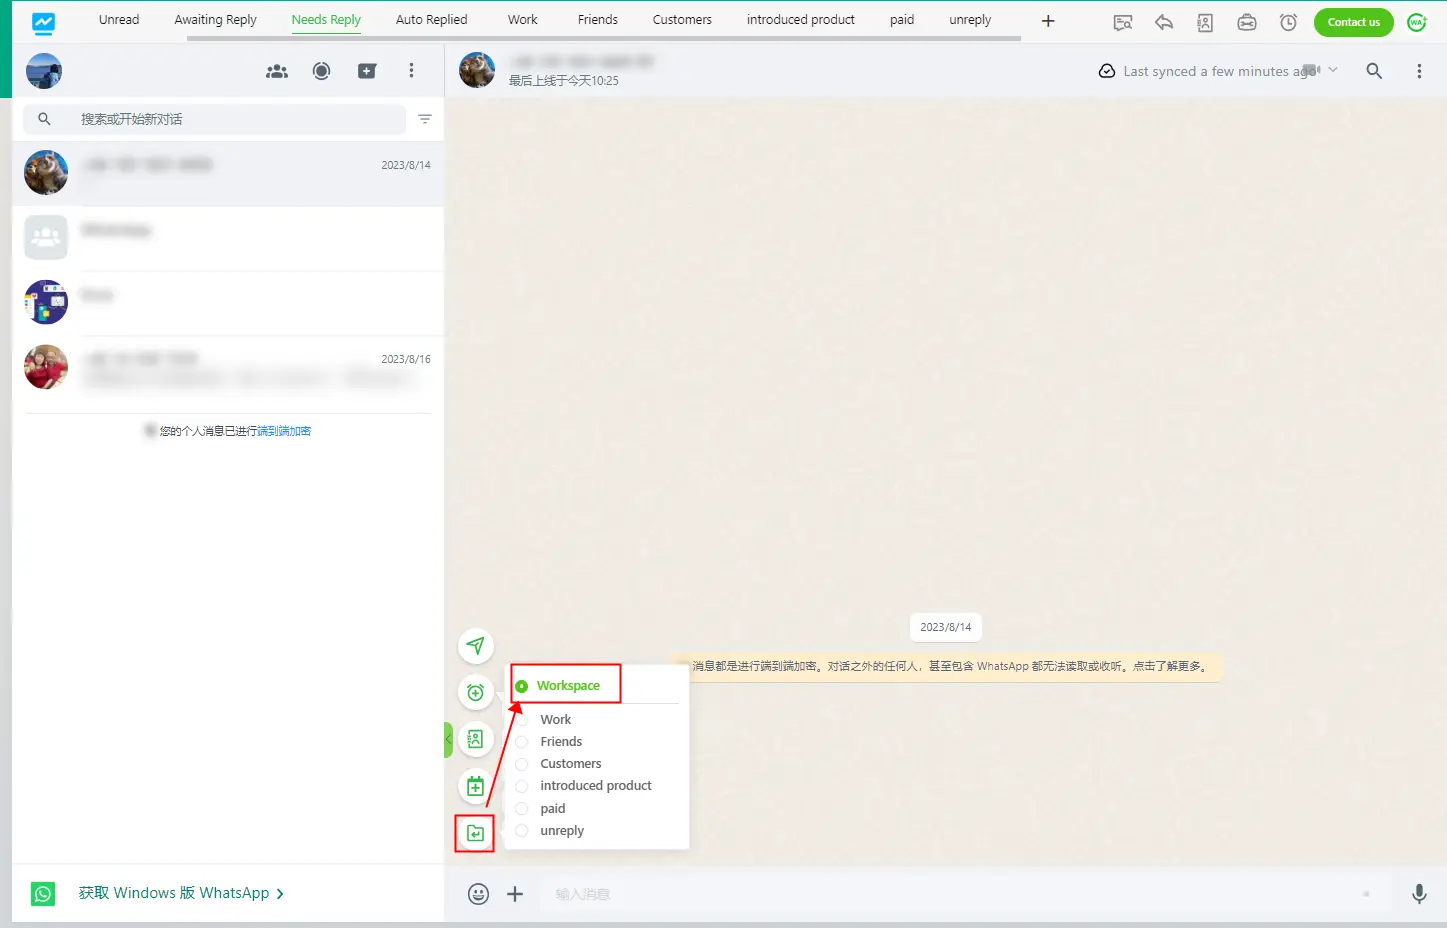
Task: Switch to the Auto Replied tab
Action: pyautogui.click(x=431, y=19)
